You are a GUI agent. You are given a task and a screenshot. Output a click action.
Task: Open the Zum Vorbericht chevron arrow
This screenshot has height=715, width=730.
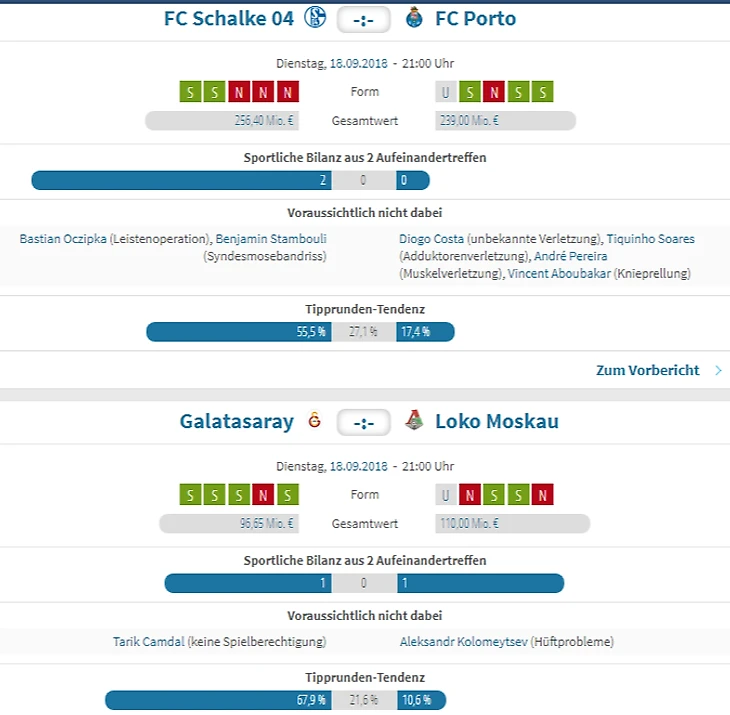[718, 370]
